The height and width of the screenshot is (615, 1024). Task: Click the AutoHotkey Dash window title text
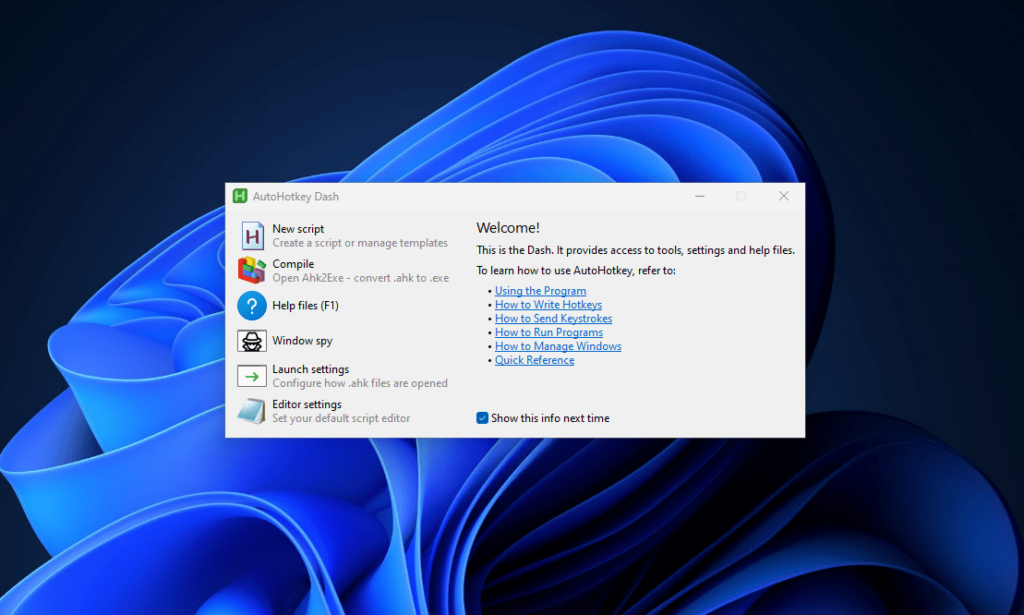pos(295,197)
